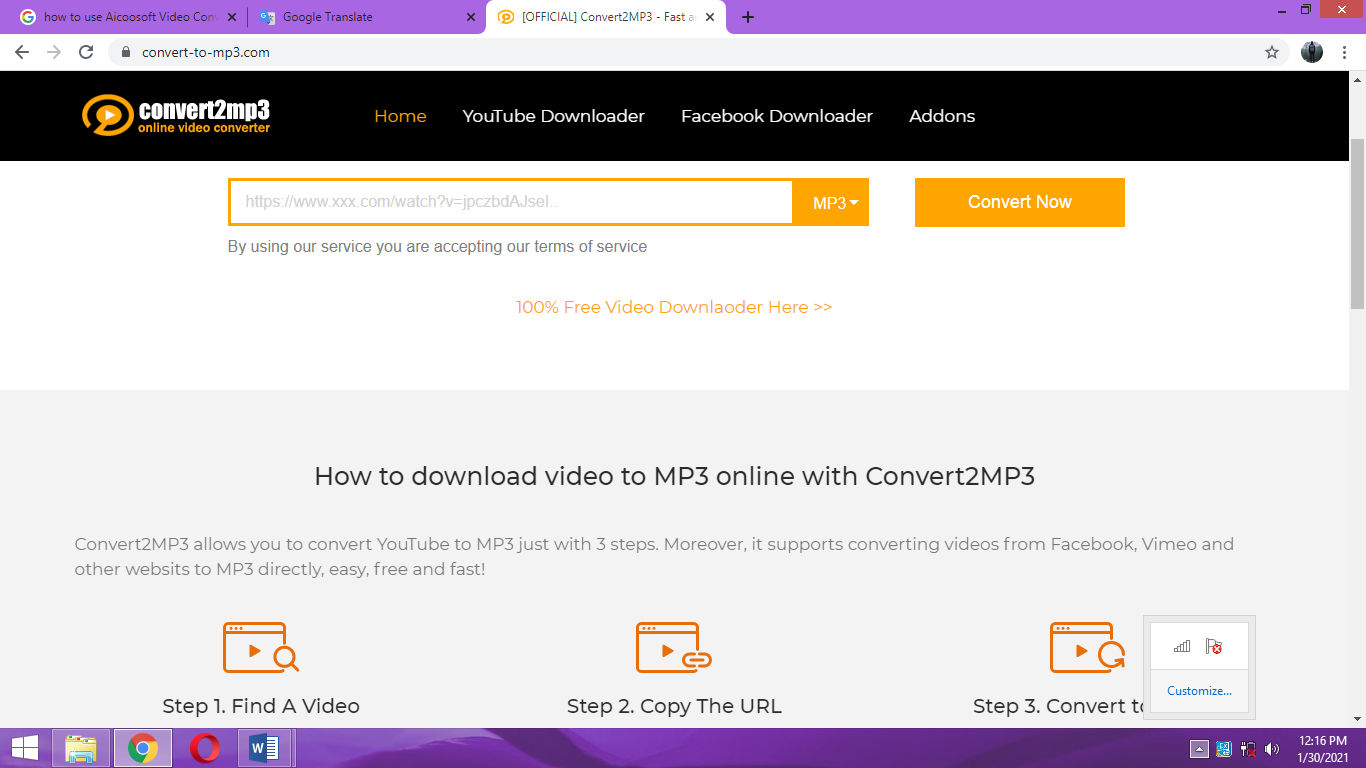The width and height of the screenshot is (1366, 768).
Task: Open the Home menu item
Action: coord(400,116)
